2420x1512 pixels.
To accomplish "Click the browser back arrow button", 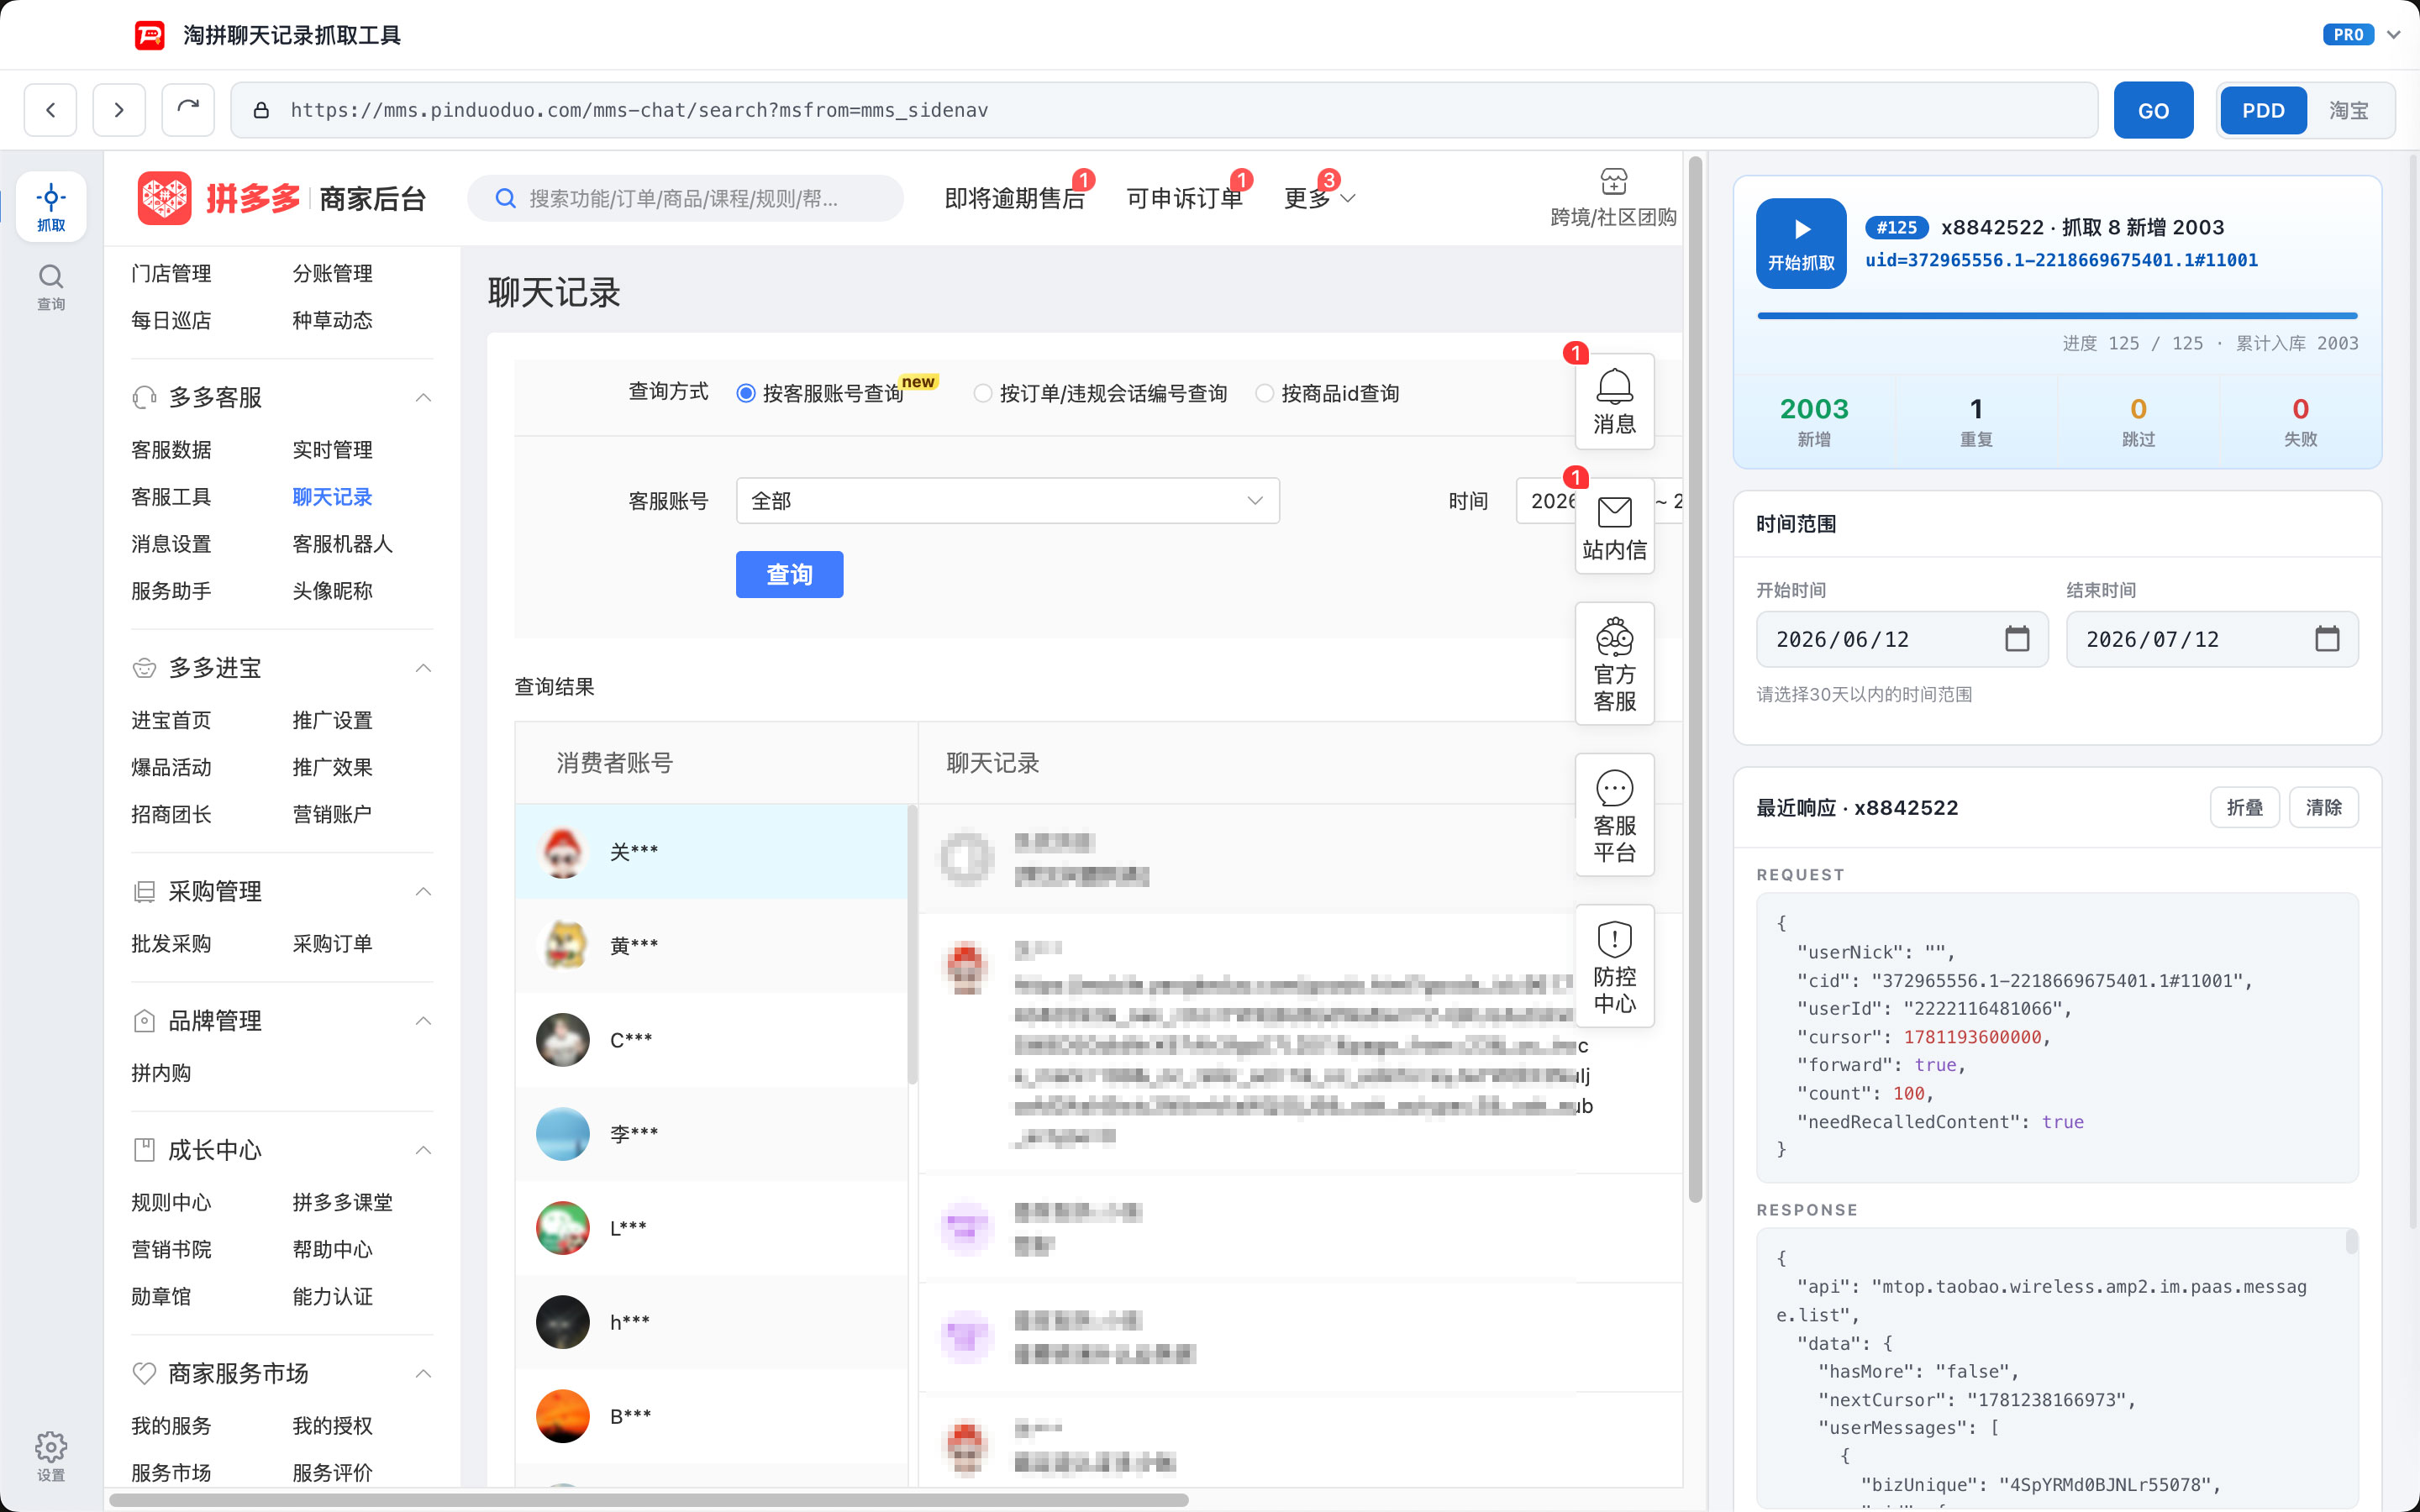I will click(x=50, y=110).
